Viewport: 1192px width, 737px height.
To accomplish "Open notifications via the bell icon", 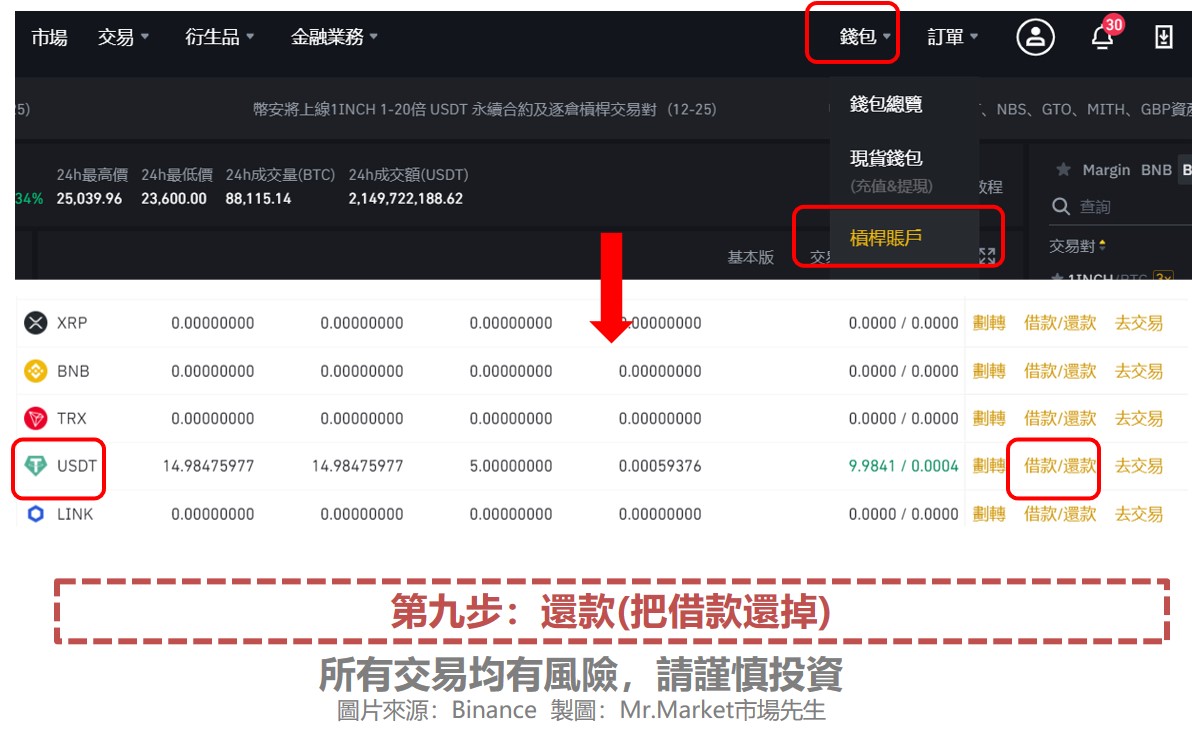I will pos(1101,38).
